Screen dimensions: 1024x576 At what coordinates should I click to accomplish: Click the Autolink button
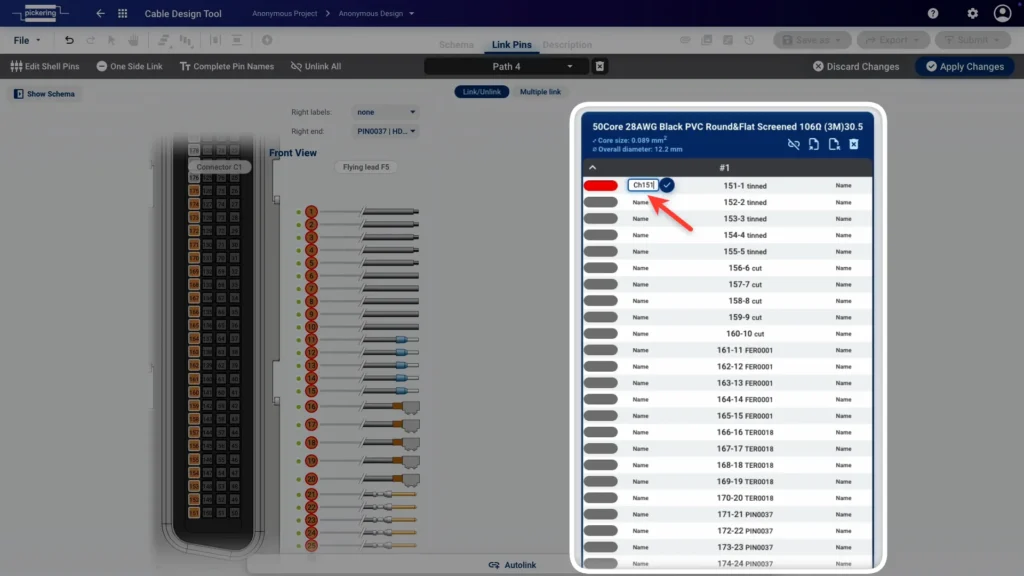pos(512,565)
